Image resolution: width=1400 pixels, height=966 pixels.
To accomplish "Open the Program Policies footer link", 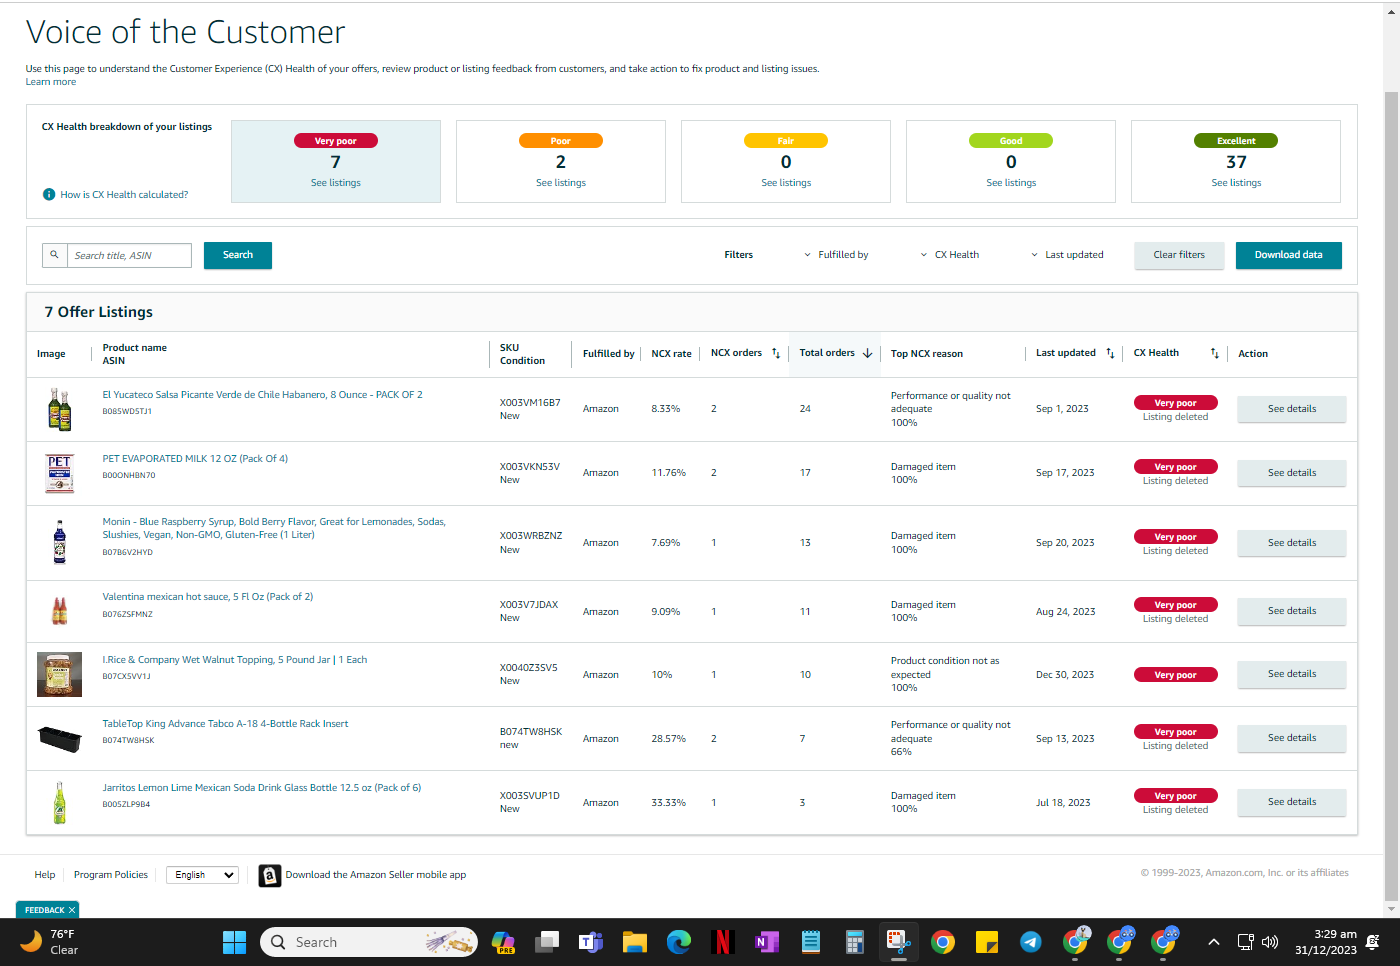I will click(x=111, y=875).
